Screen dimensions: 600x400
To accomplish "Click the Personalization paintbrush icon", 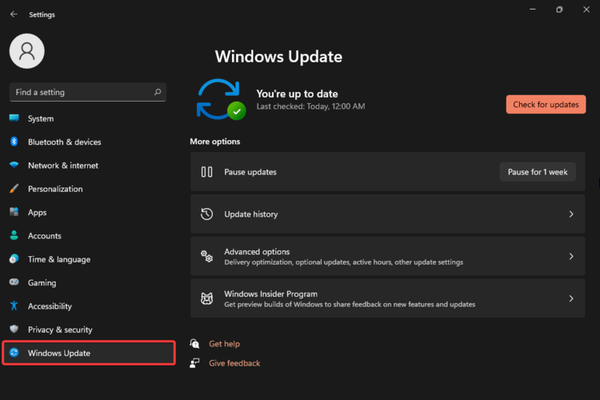I will [x=14, y=189].
